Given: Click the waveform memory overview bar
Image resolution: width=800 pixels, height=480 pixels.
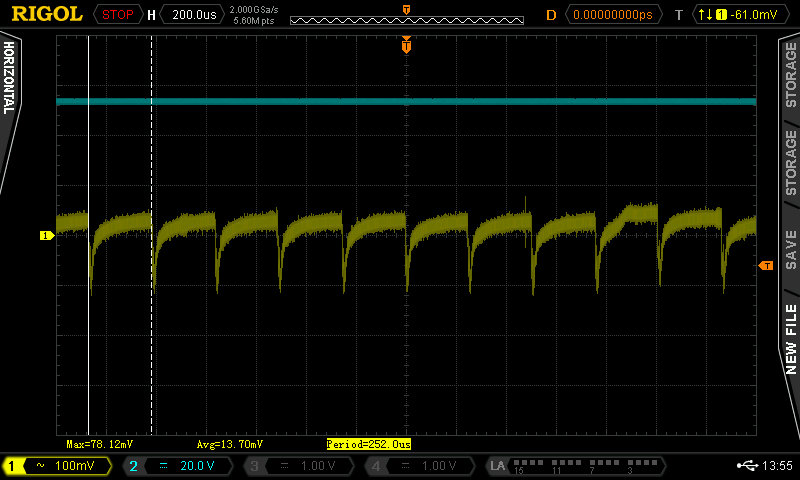Looking at the screenshot, I should (407, 20).
